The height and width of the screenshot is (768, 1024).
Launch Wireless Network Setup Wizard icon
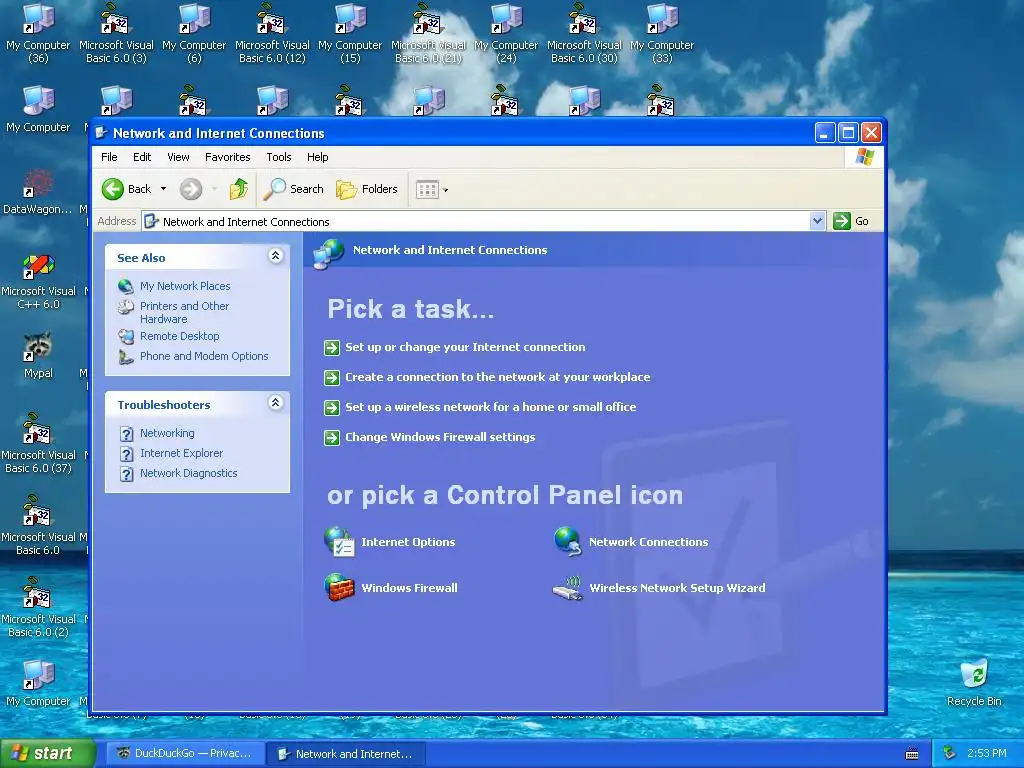coord(568,587)
